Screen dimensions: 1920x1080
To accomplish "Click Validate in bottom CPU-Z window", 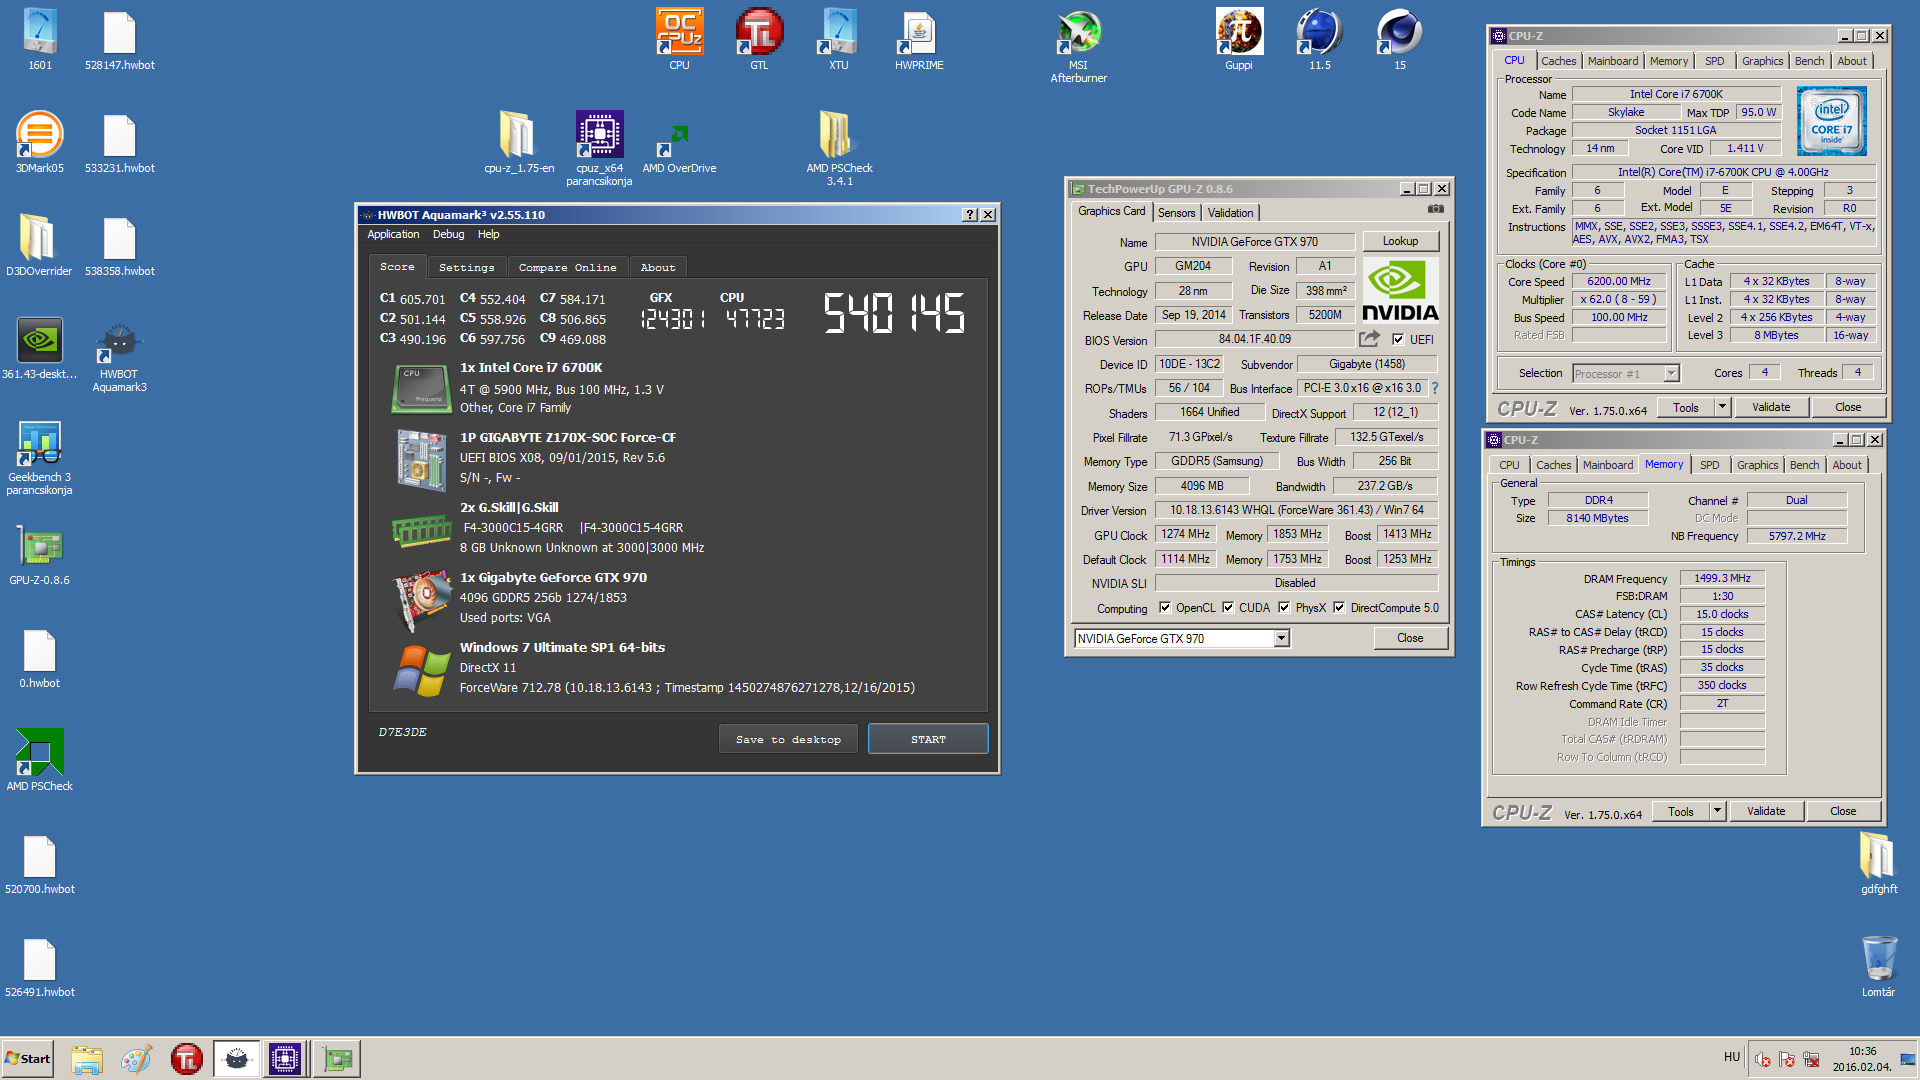I will coord(1766,811).
